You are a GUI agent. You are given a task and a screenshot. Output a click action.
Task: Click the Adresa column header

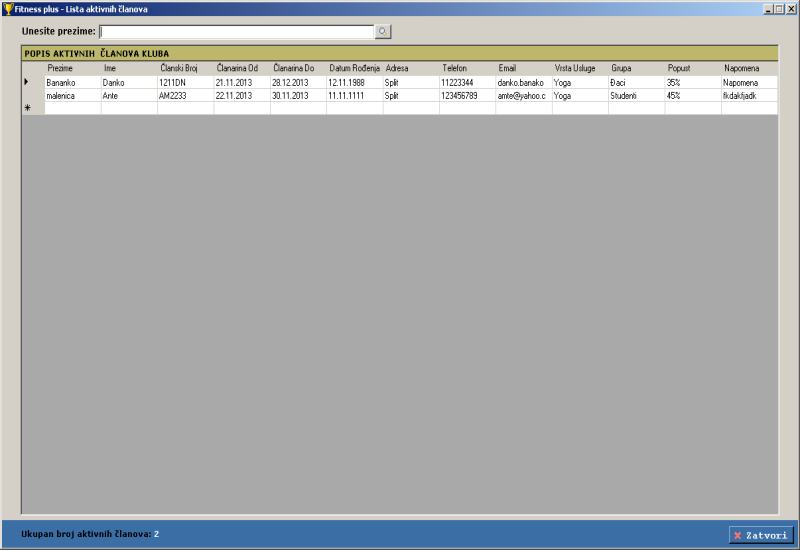(x=411, y=68)
